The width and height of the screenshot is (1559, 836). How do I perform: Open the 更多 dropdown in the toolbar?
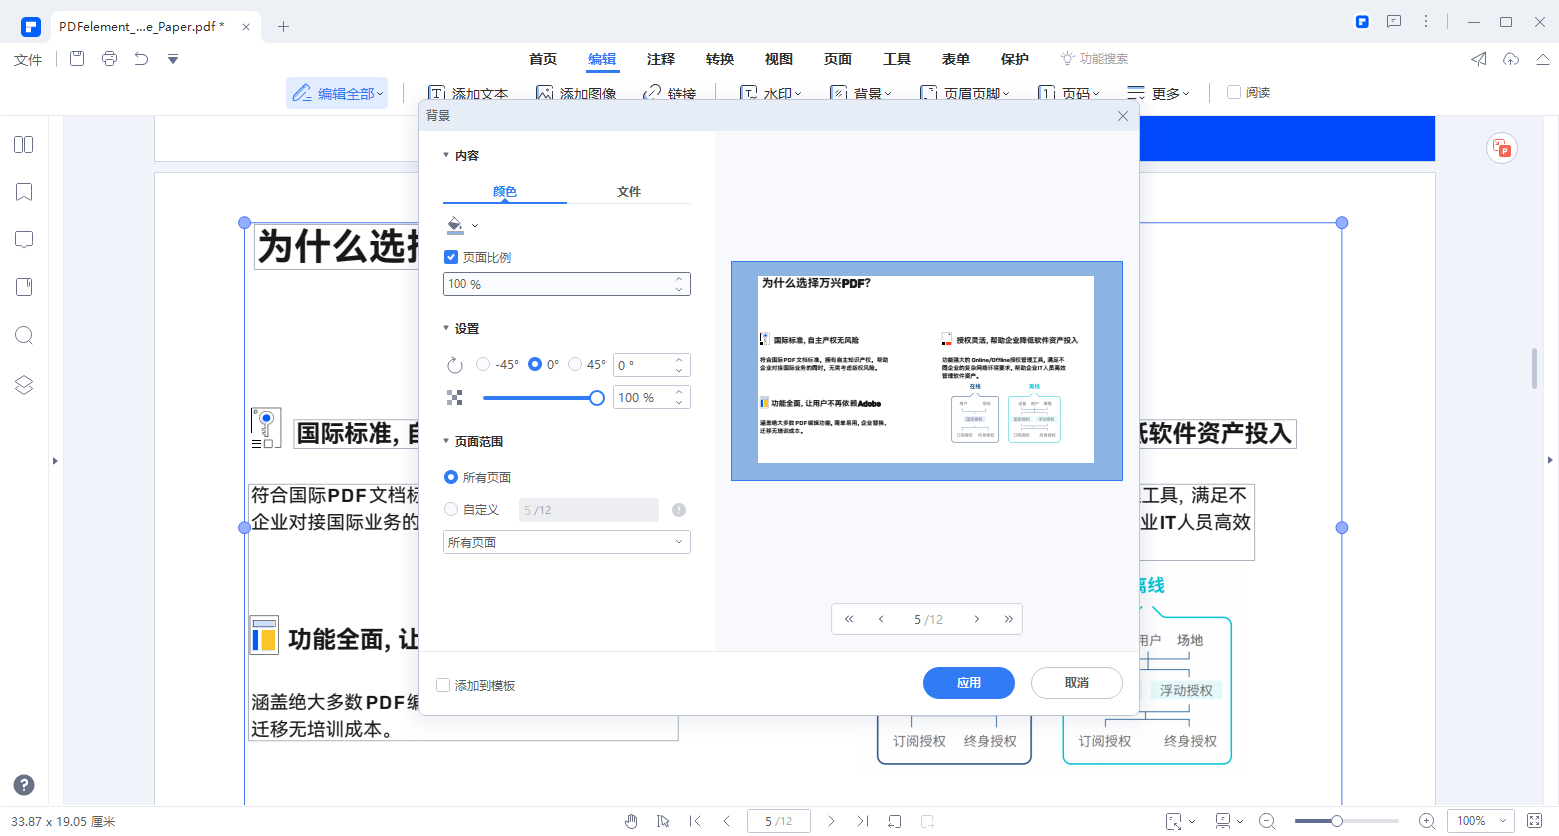[x=1160, y=92]
